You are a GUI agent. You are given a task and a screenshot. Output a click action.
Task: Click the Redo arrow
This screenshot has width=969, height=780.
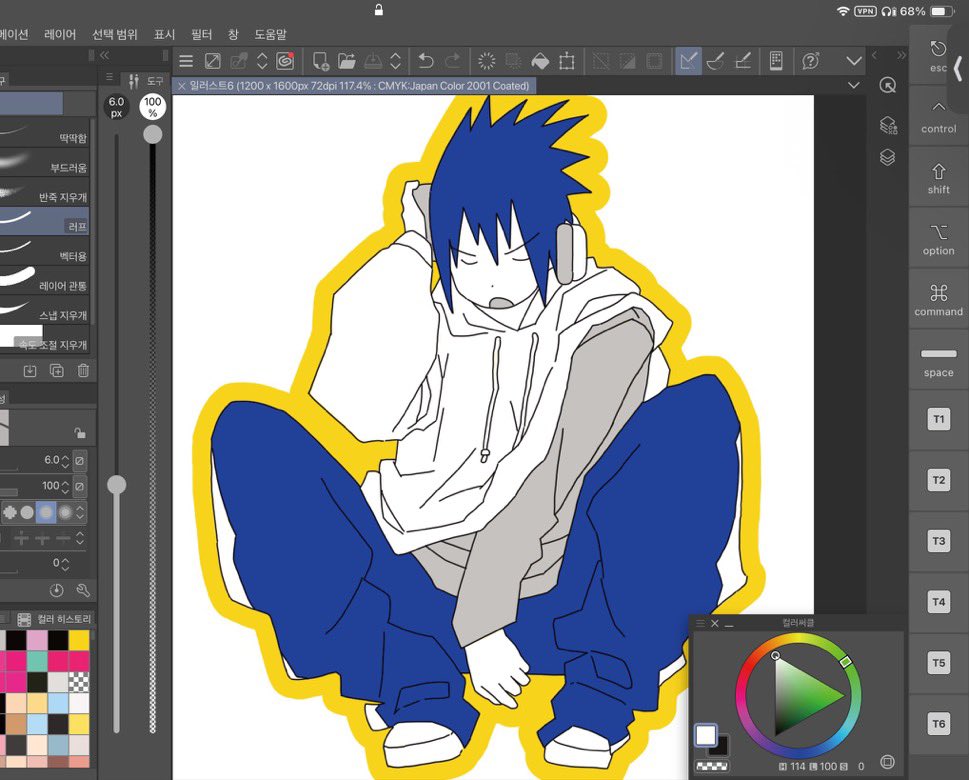click(453, 61)
